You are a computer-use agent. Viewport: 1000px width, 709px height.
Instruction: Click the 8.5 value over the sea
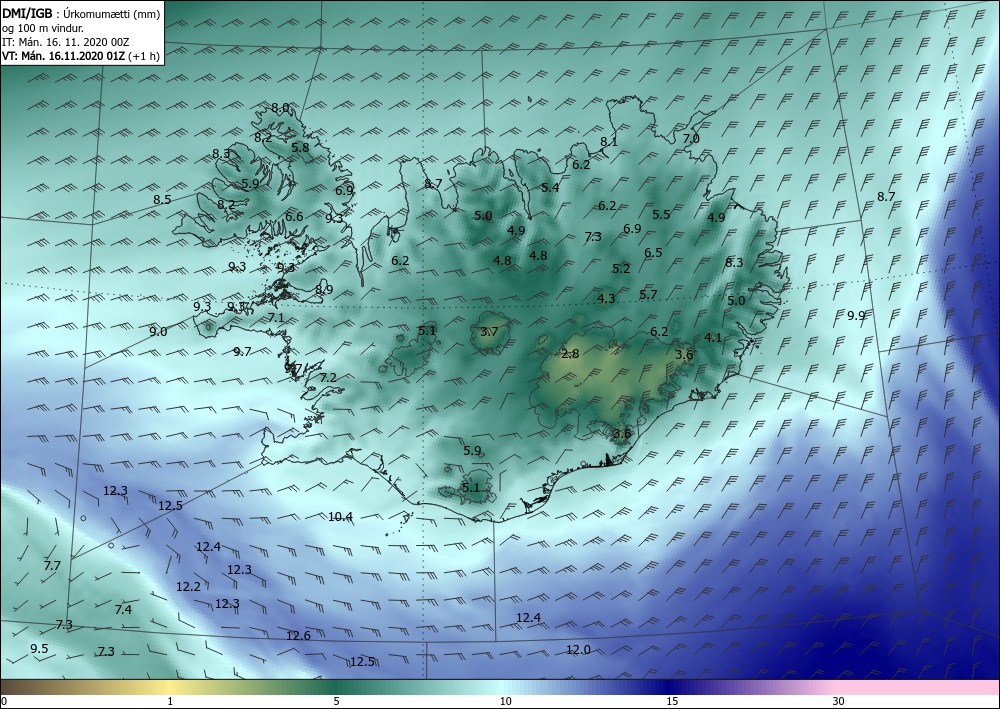pyautogui.click(x=162, y=200)
